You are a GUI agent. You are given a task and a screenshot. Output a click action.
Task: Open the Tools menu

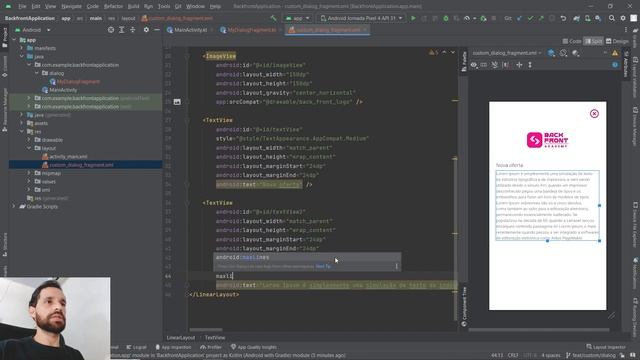164,7
